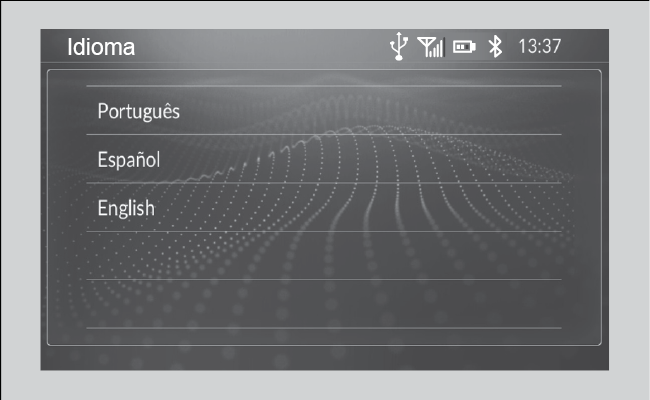The image size is (650, 400).
Task: Click the right end of the Español row
Action: 539,159
